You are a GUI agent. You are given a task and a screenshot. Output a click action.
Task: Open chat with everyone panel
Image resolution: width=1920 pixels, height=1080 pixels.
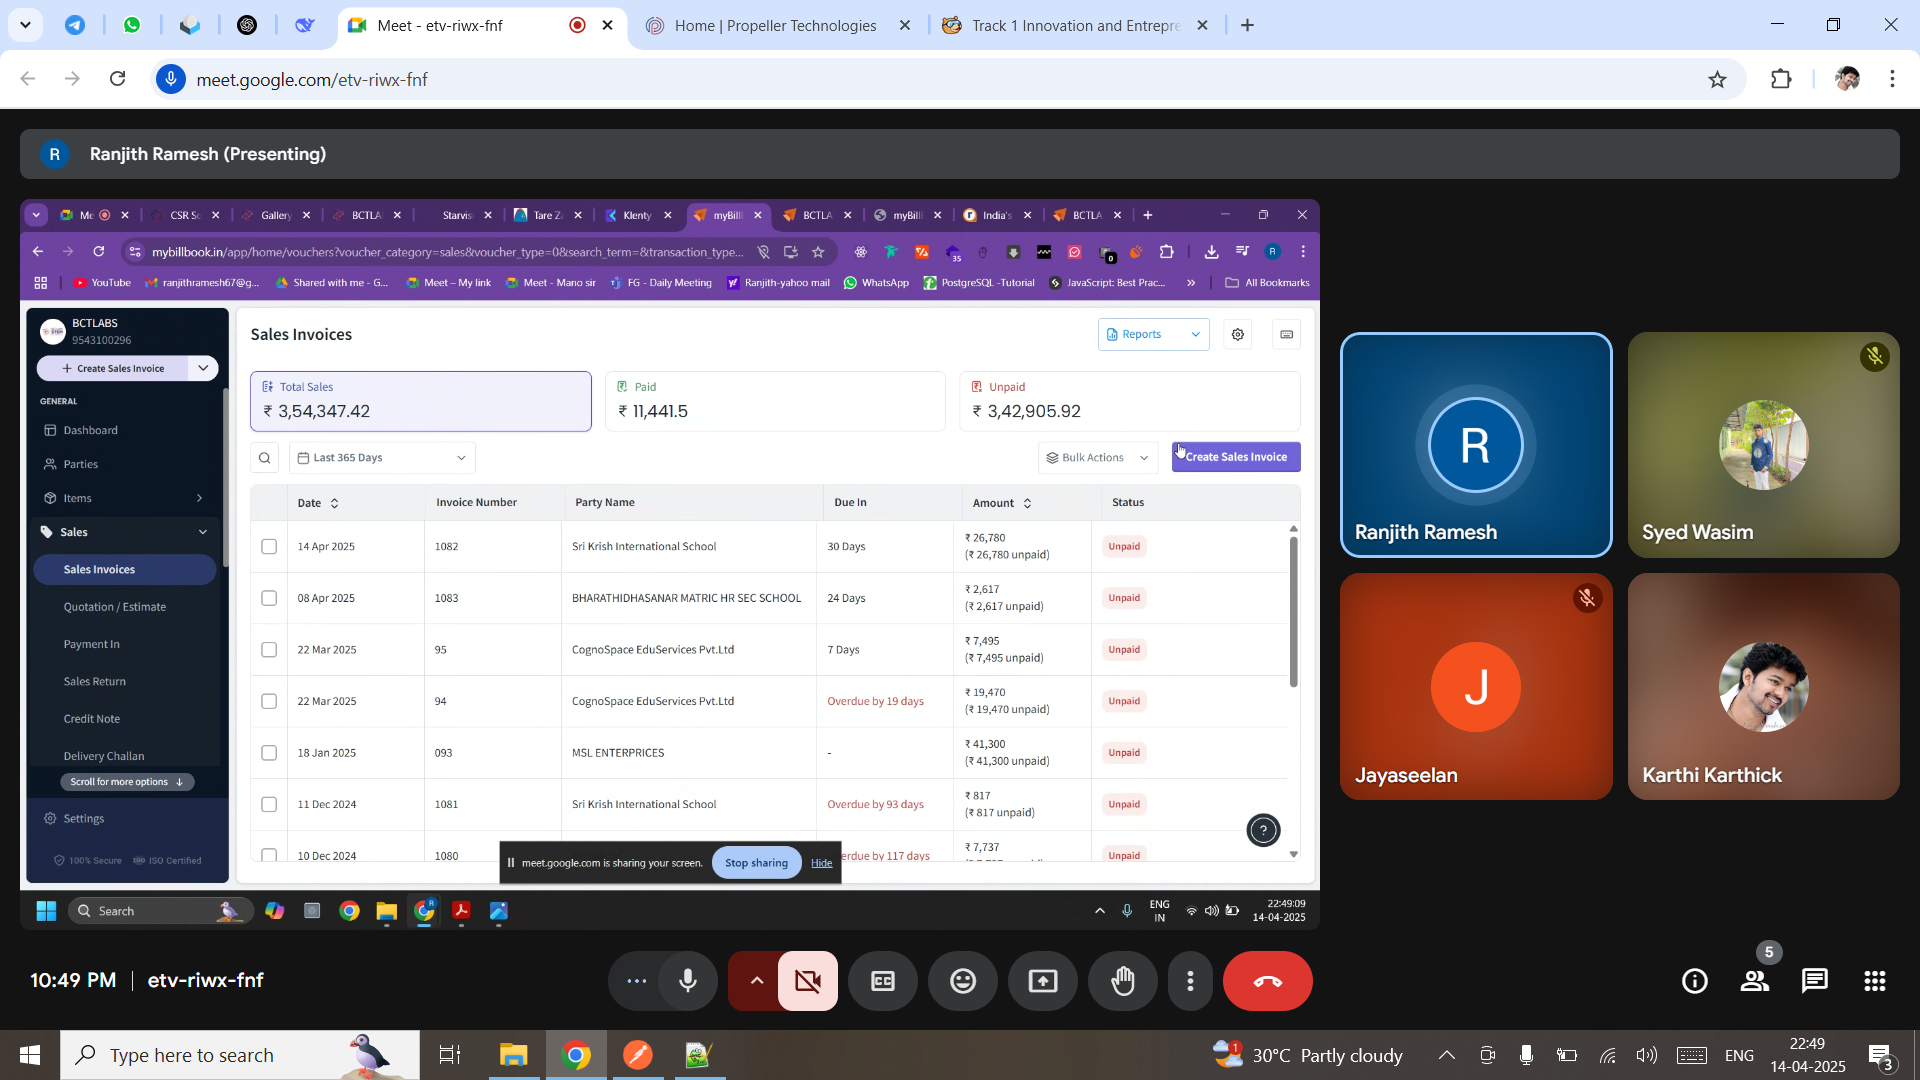(1815, 981)
